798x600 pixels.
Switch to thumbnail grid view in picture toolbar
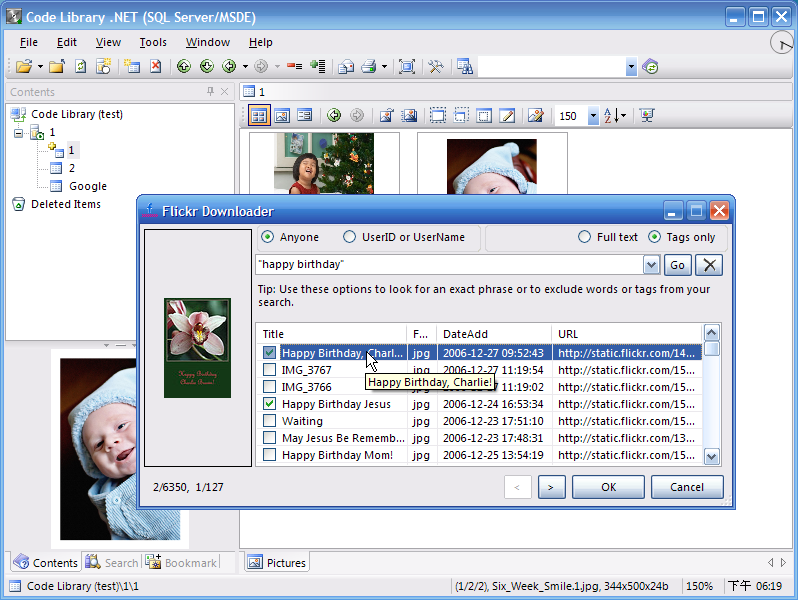[259, 116]
